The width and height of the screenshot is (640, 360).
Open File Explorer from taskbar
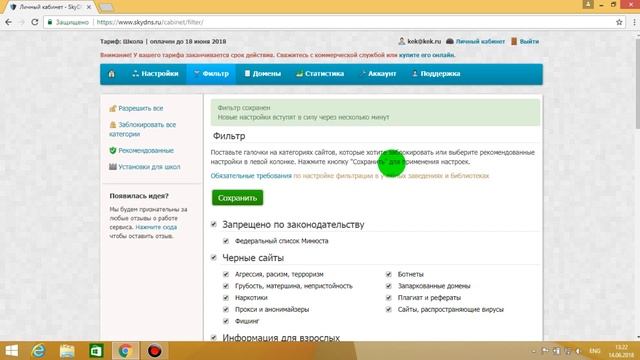coord(67,351)
